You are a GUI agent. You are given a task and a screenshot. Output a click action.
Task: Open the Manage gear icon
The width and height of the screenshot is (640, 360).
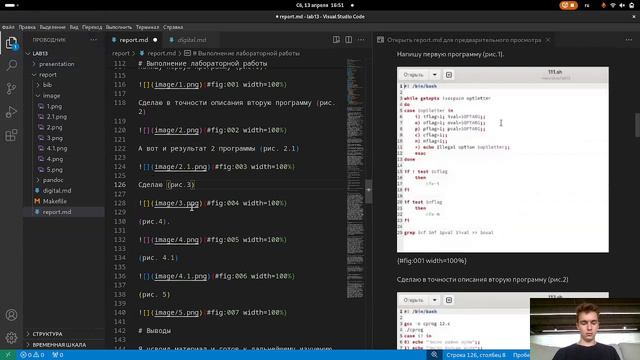11,338
